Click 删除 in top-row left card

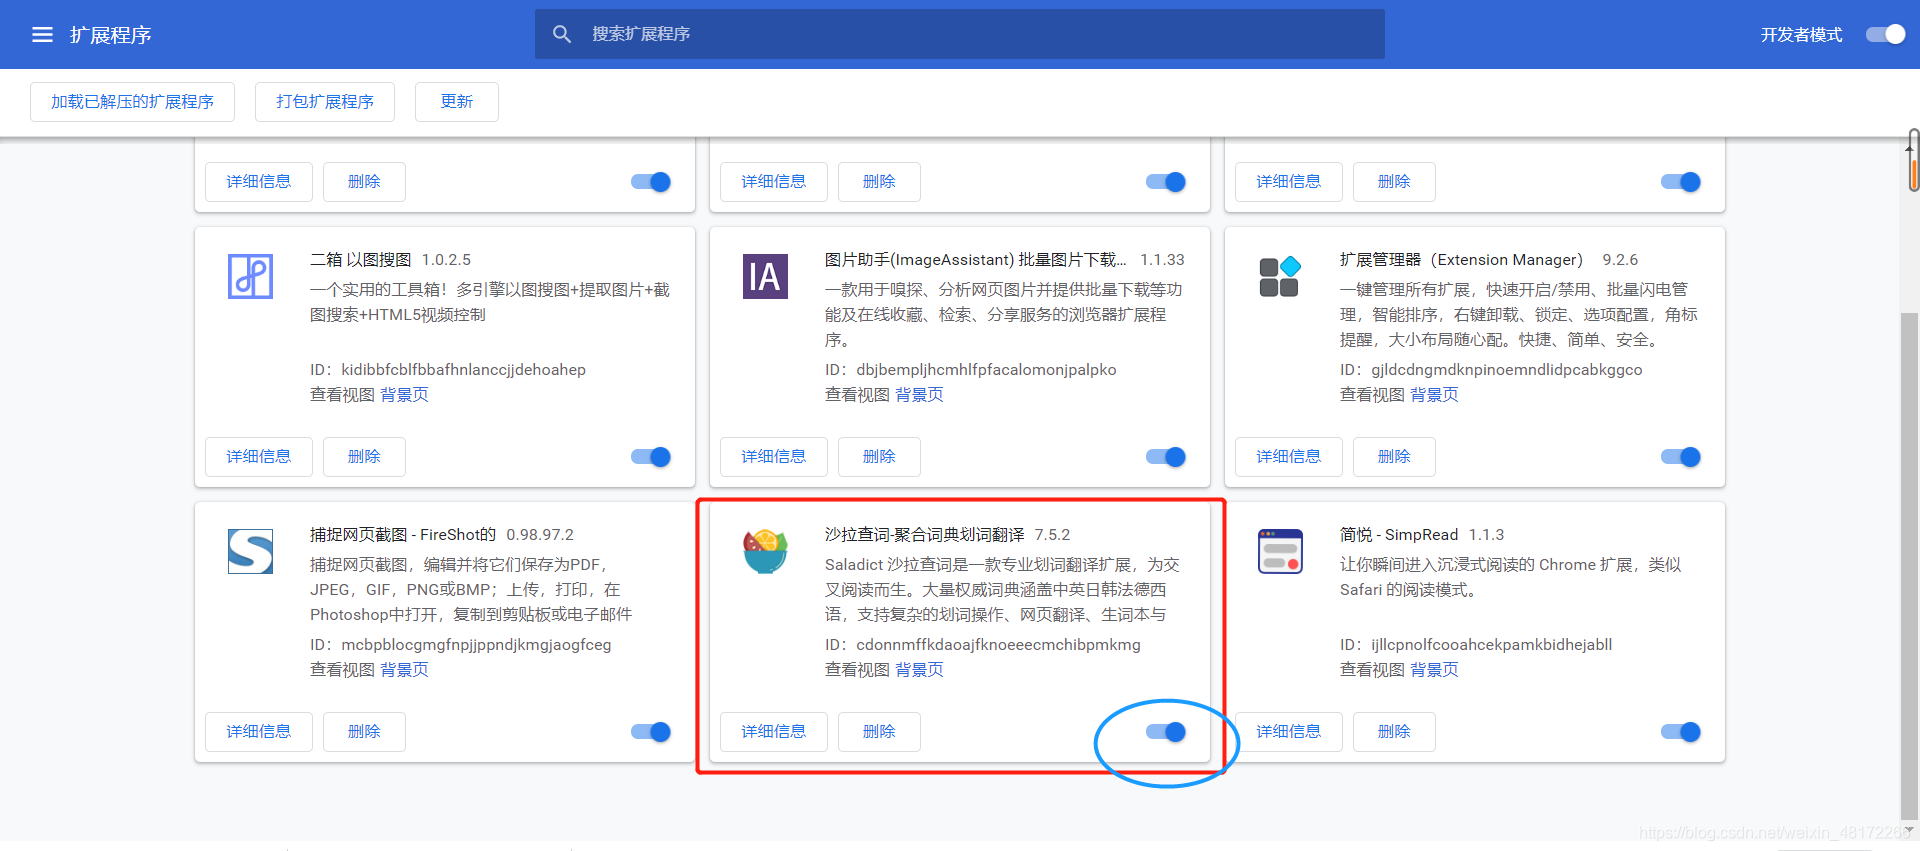(364, 182)
